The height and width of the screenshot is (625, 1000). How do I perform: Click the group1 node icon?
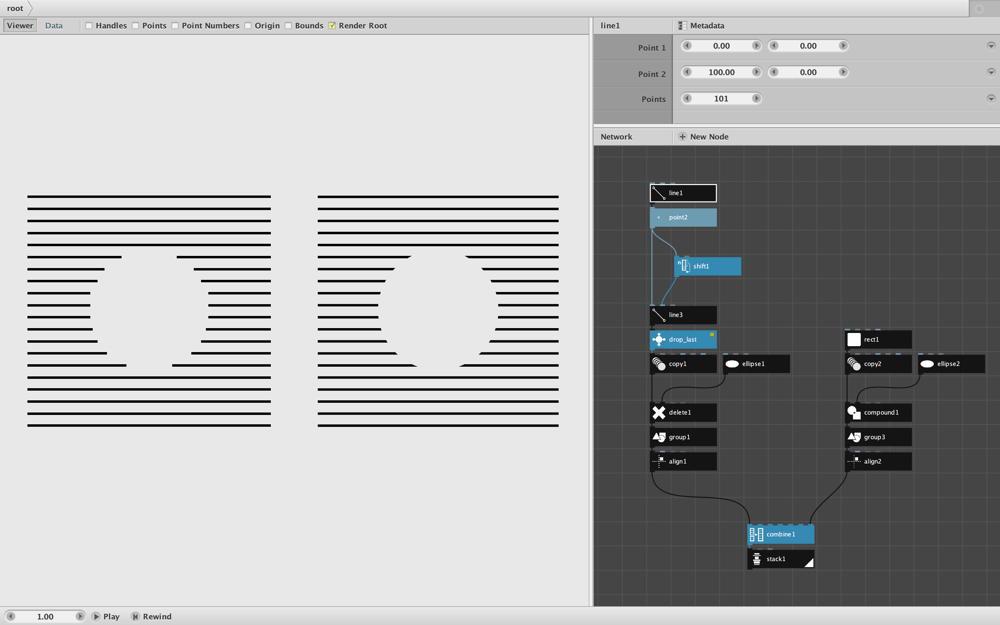coord(659,437)
